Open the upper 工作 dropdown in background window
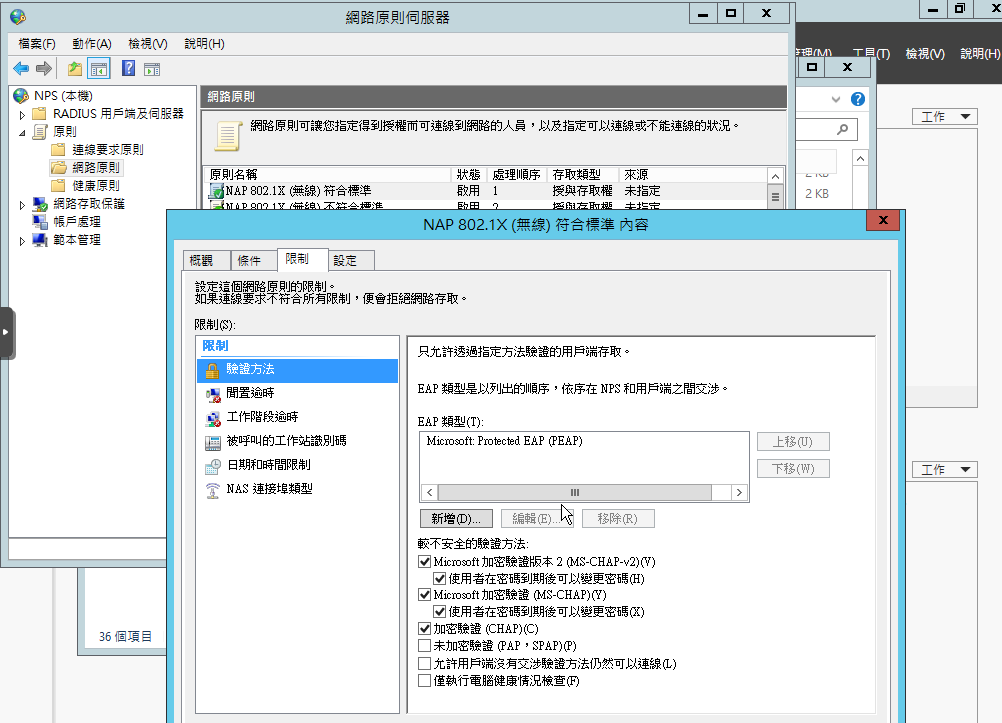The image size is (1002, 723). 945,116
